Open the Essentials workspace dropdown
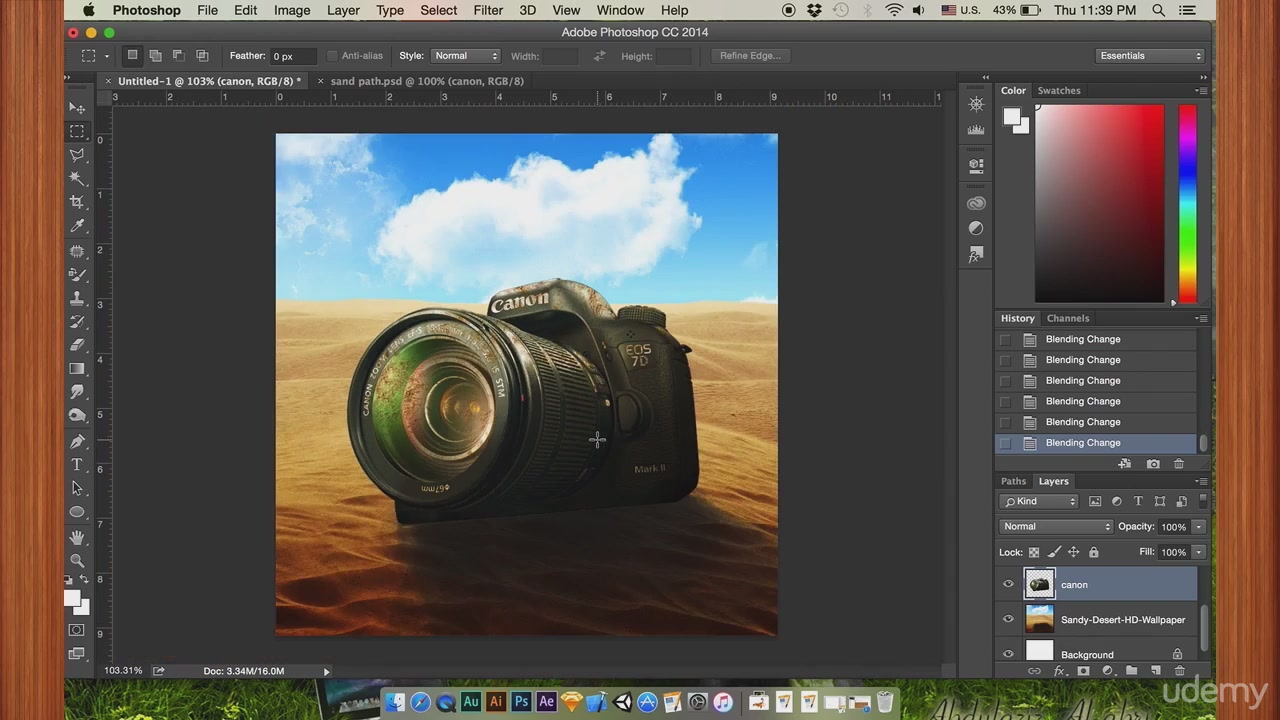The height and width of the screenshot is (720, 1280). coord(1150,56)
